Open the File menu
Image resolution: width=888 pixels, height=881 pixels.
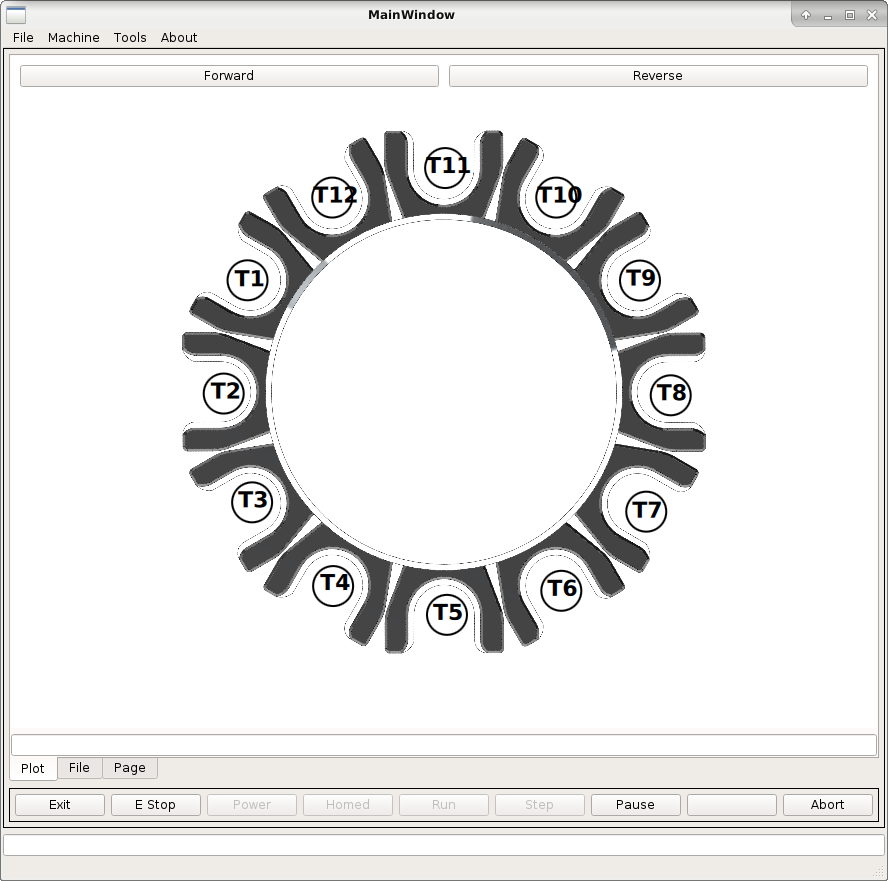point(23,37)
